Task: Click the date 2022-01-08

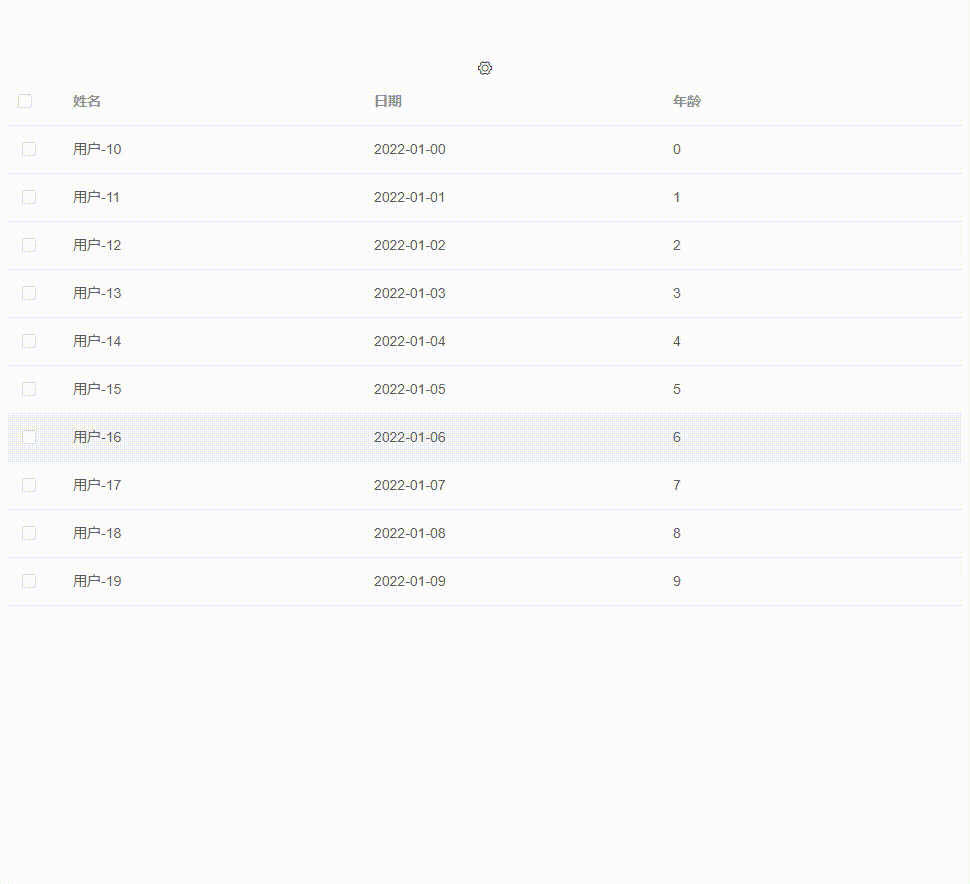Action: 410,533
